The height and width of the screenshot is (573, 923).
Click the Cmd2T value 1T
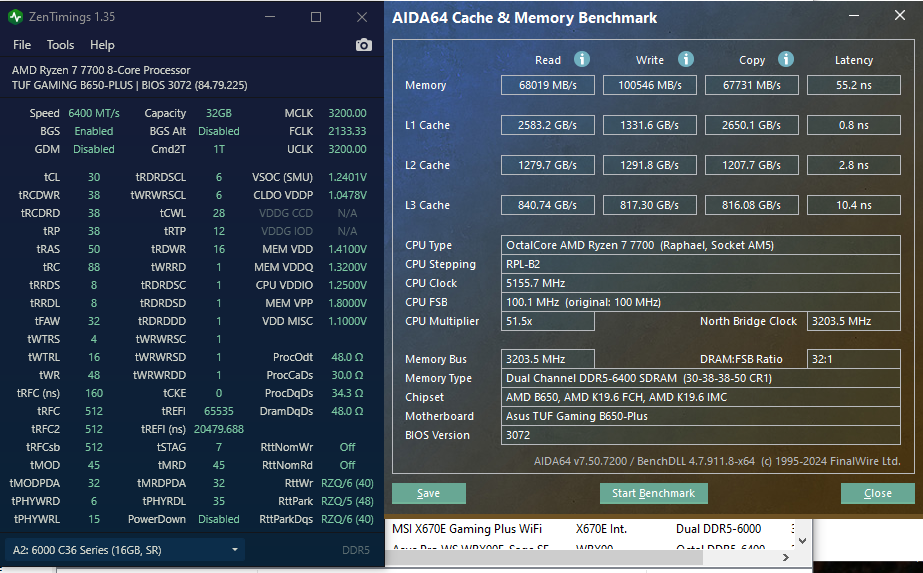click(218, 149)
